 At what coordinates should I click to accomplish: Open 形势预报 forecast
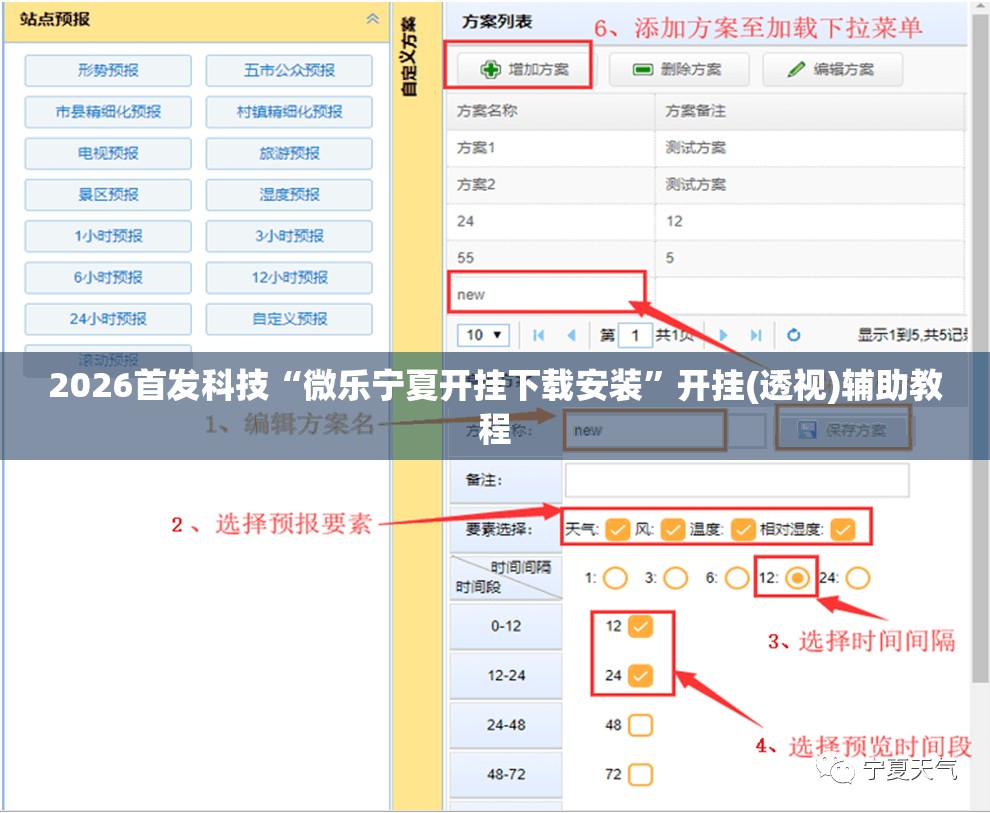pos(108,70)
